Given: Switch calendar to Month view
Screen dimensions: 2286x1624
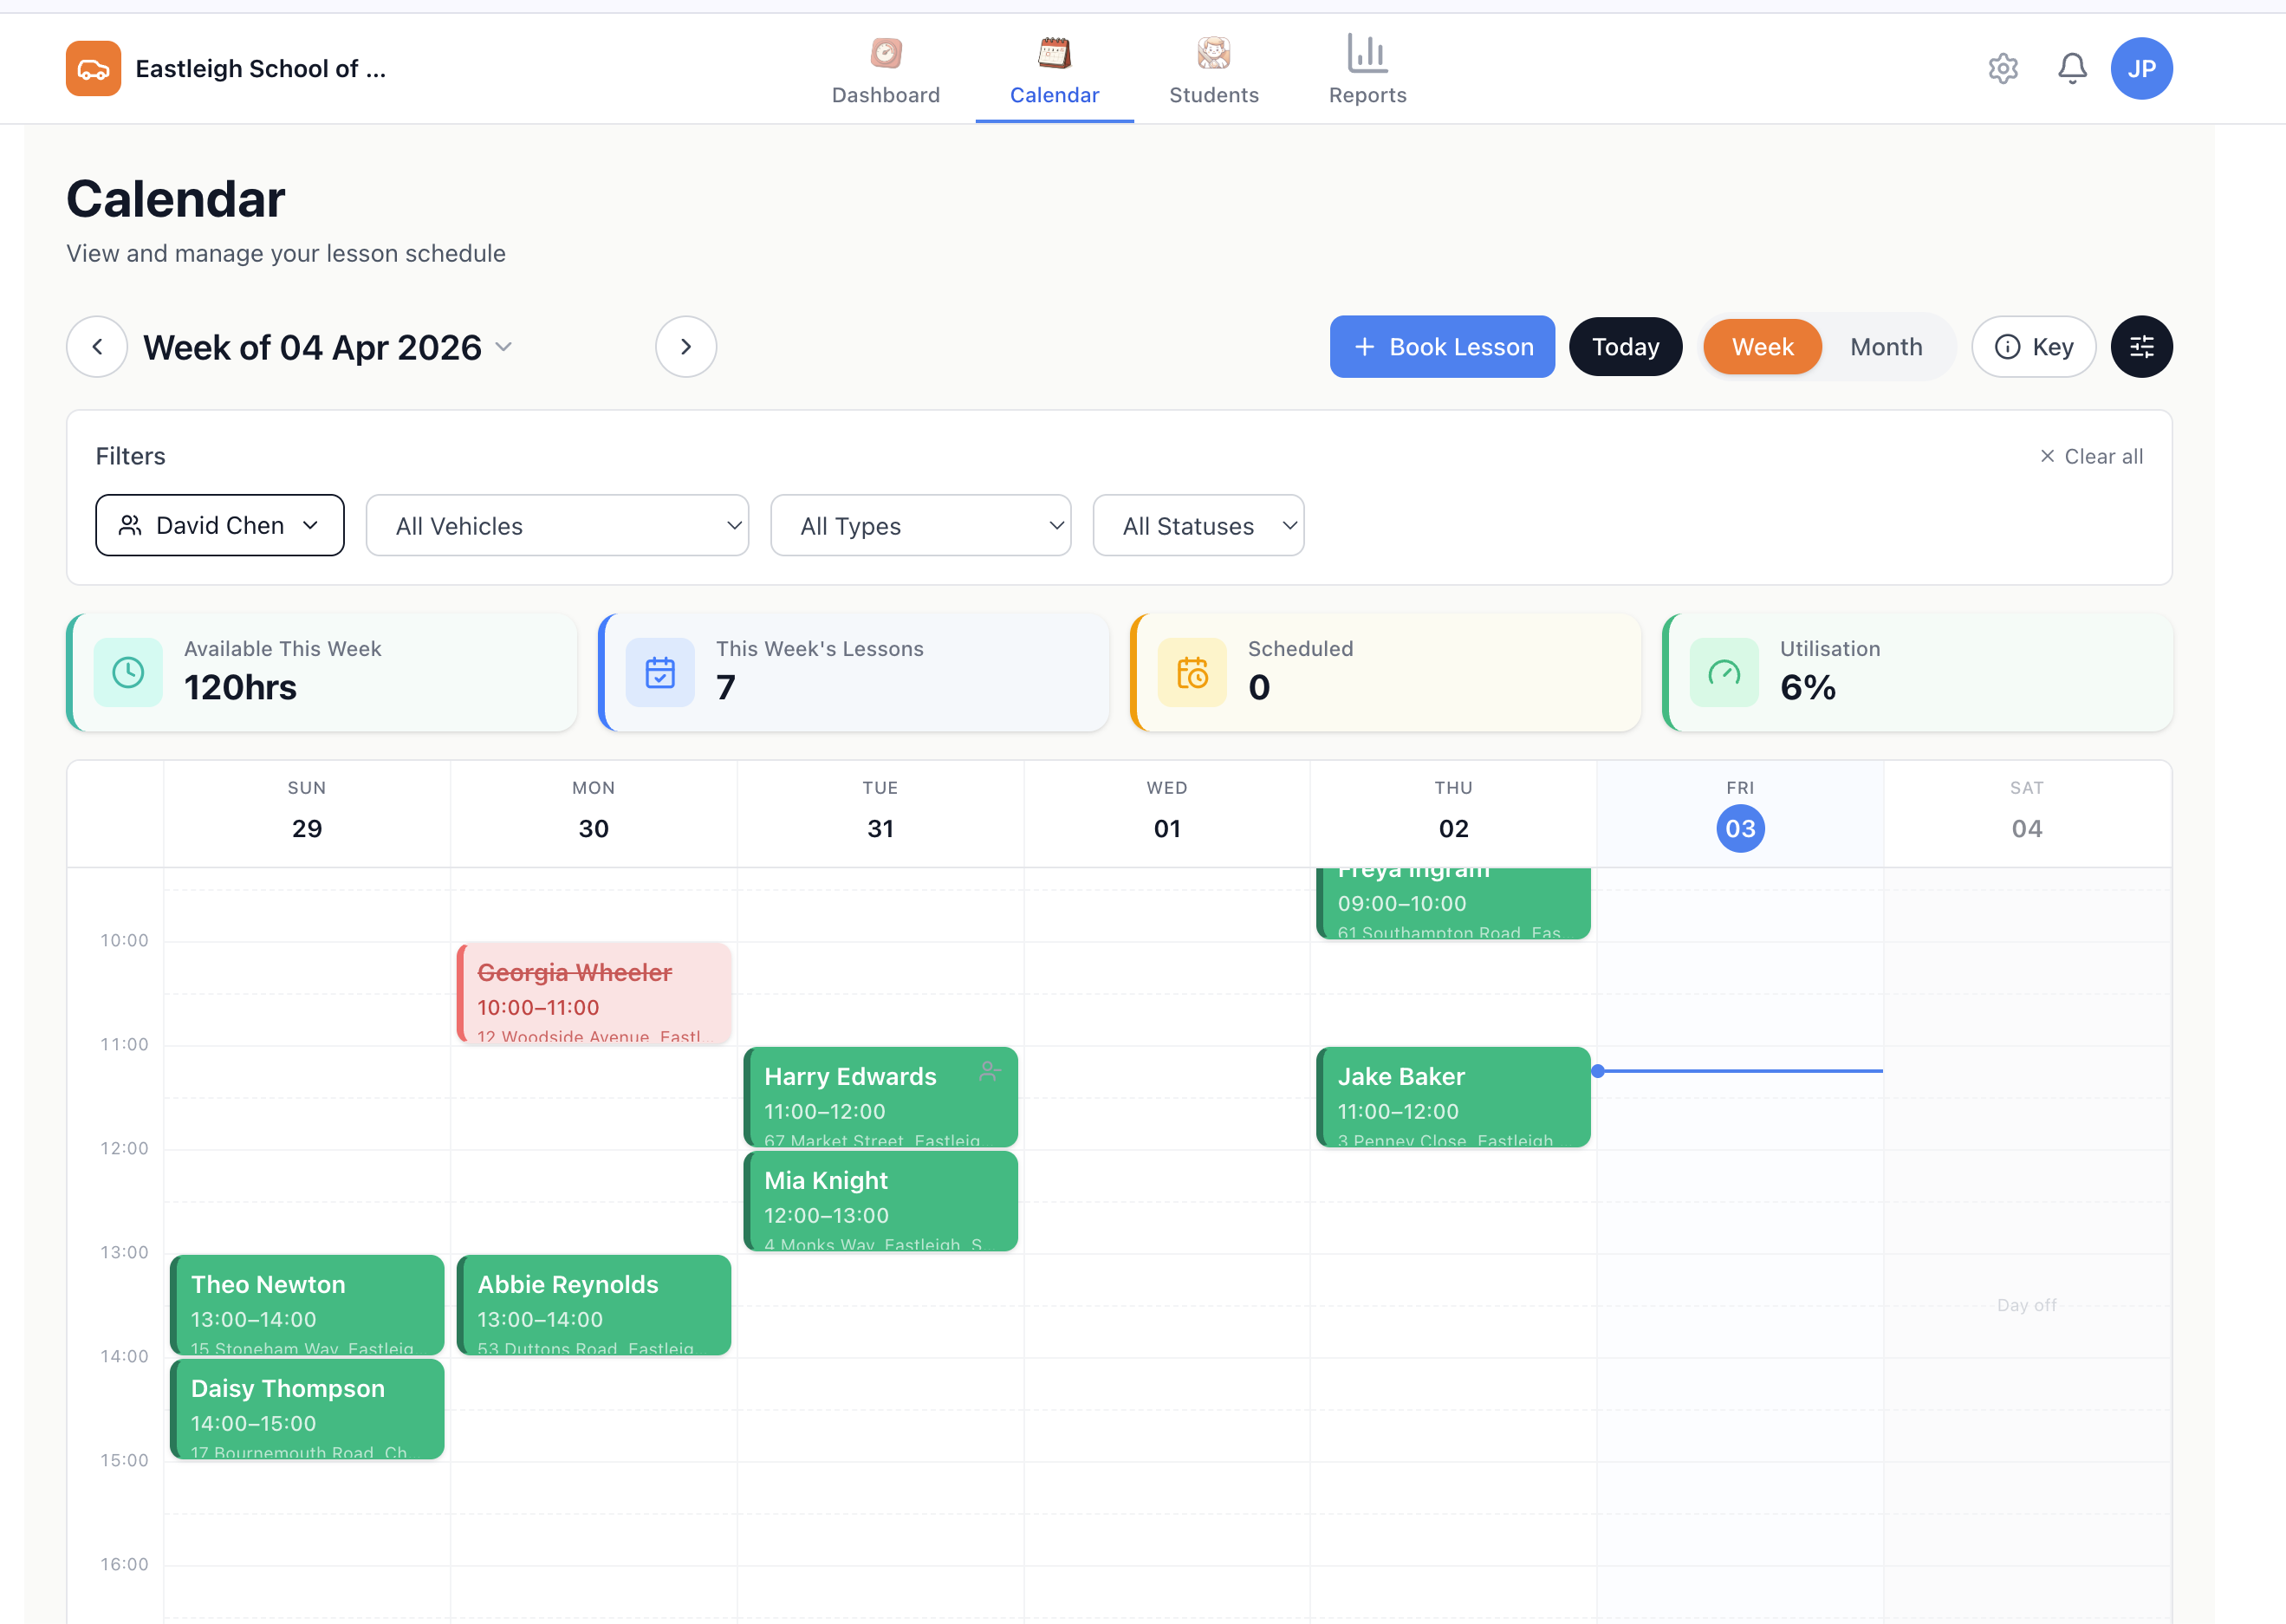Looking at the screenshot, I should (x=1885, y=347).
